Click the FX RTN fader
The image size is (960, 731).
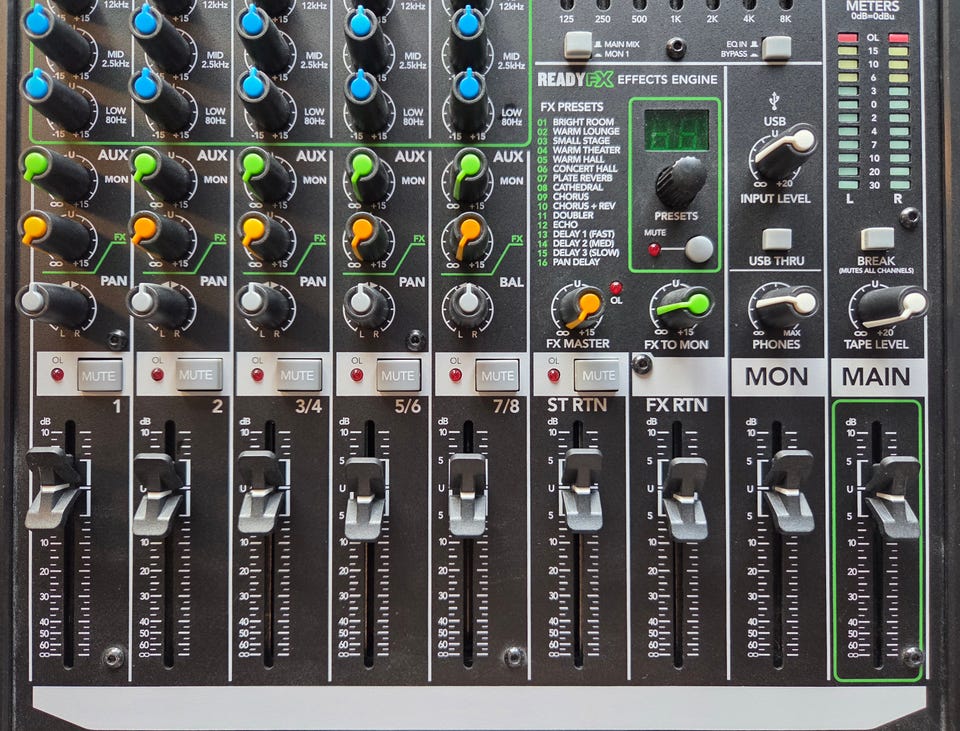(x=686, y=499)
